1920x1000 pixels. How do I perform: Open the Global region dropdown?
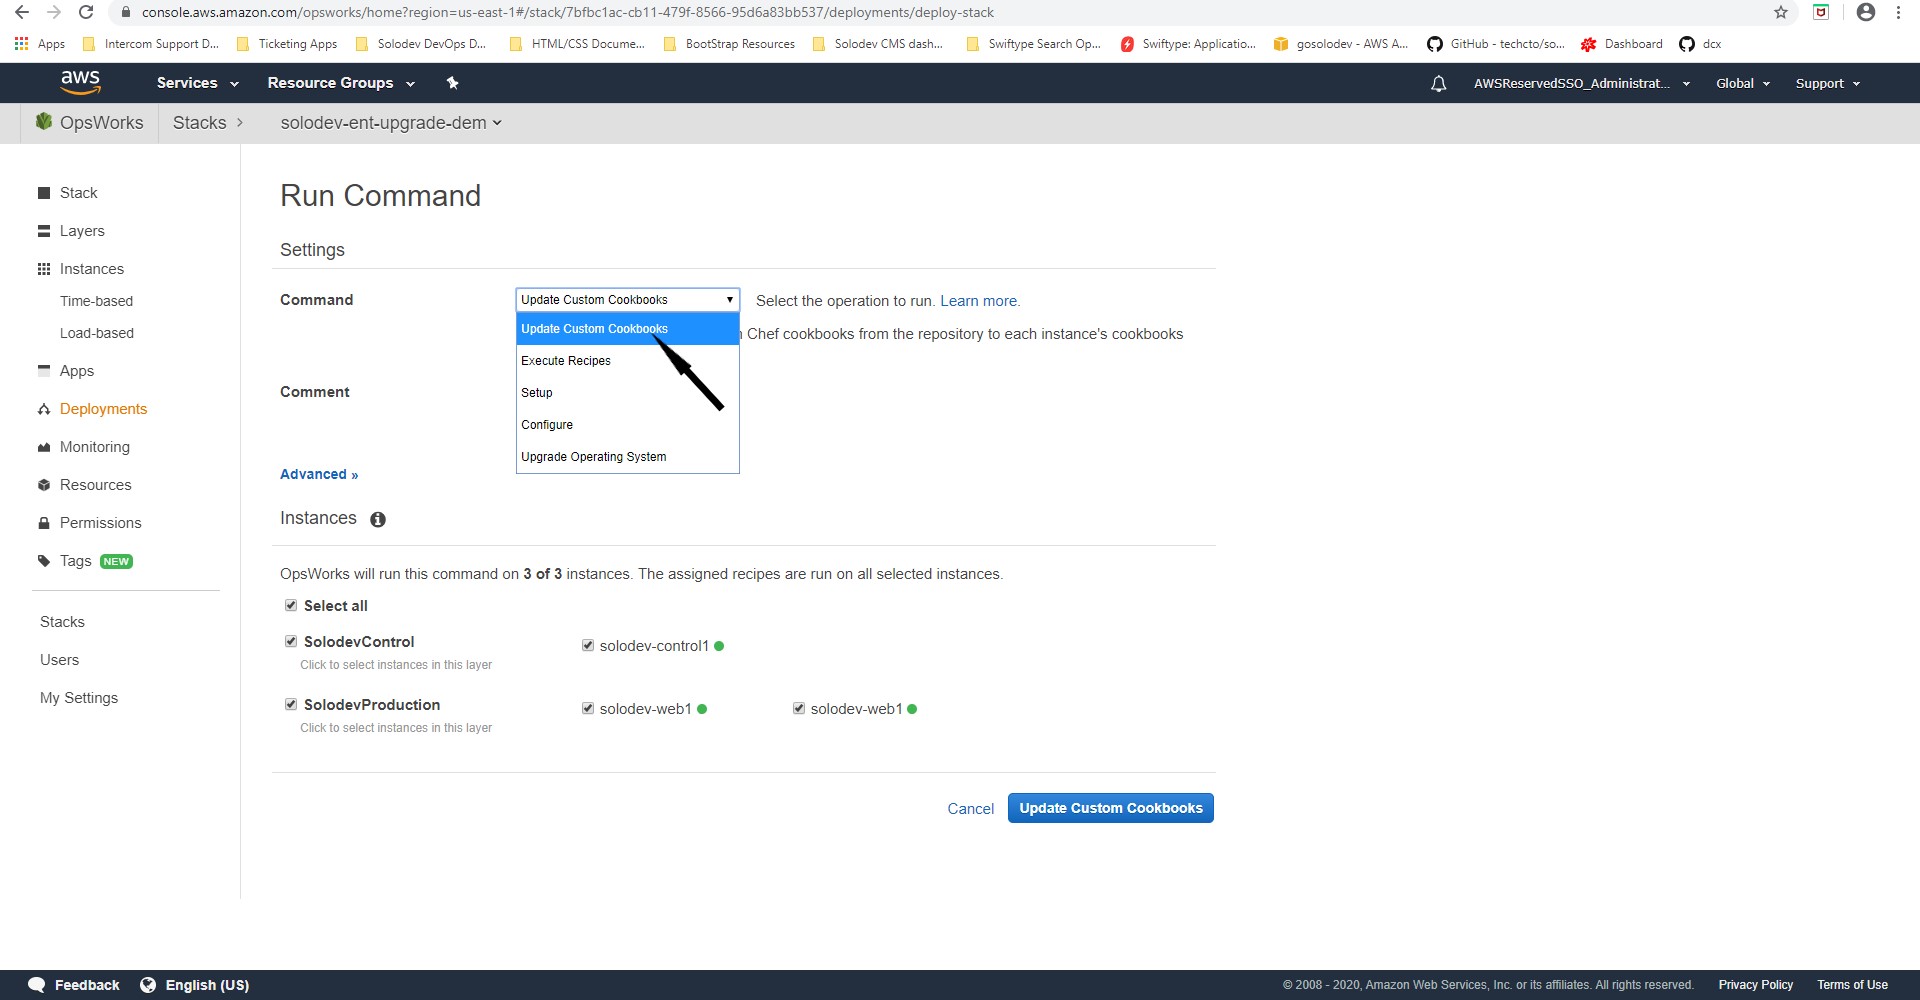(1743, 84)
